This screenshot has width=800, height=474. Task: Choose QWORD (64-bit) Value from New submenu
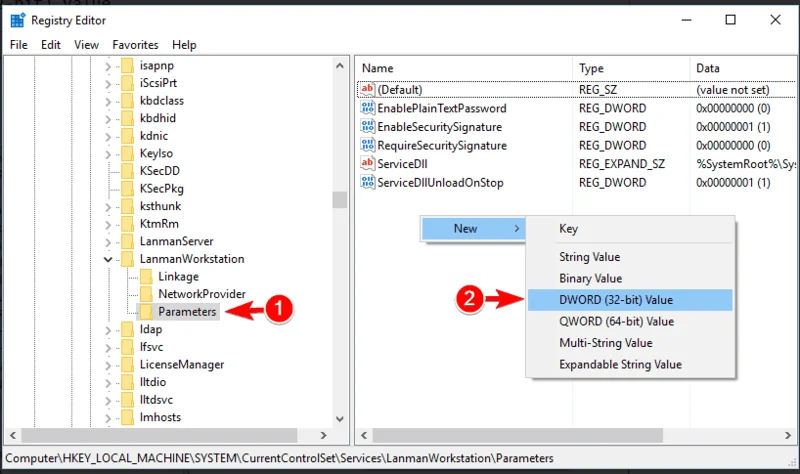[x=630, y=321]
